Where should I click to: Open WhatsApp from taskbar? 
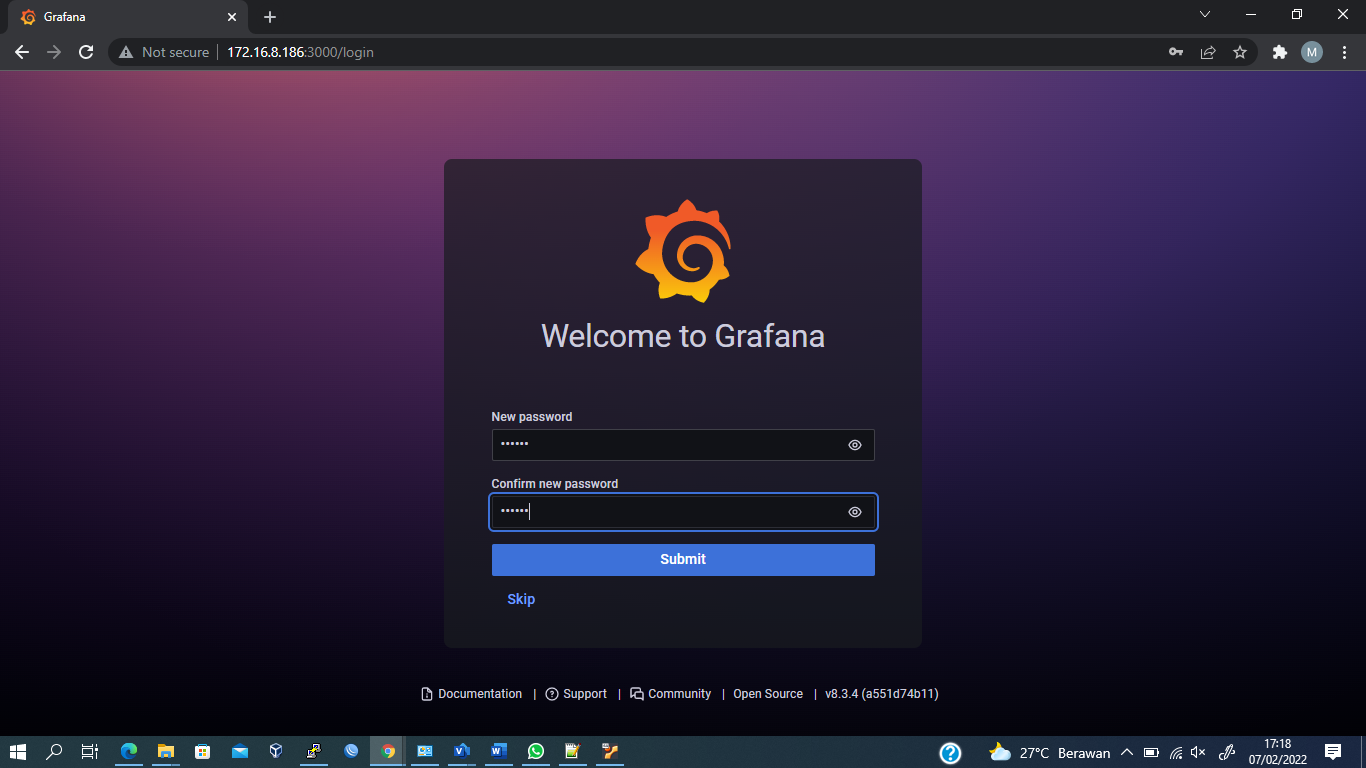click(x=536, y=752)
